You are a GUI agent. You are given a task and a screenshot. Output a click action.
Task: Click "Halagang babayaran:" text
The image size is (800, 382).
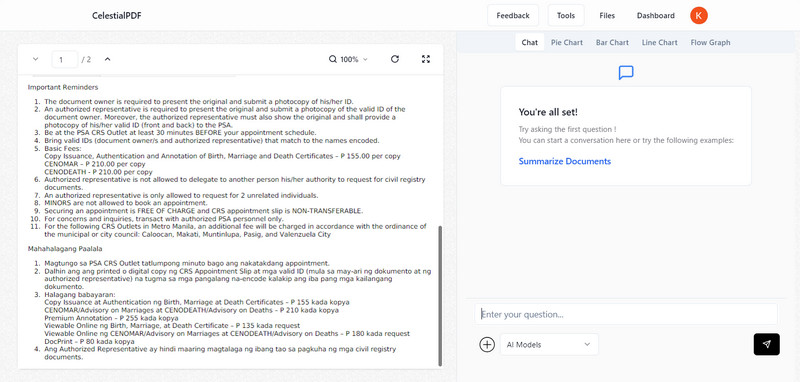tap(80, 294)
